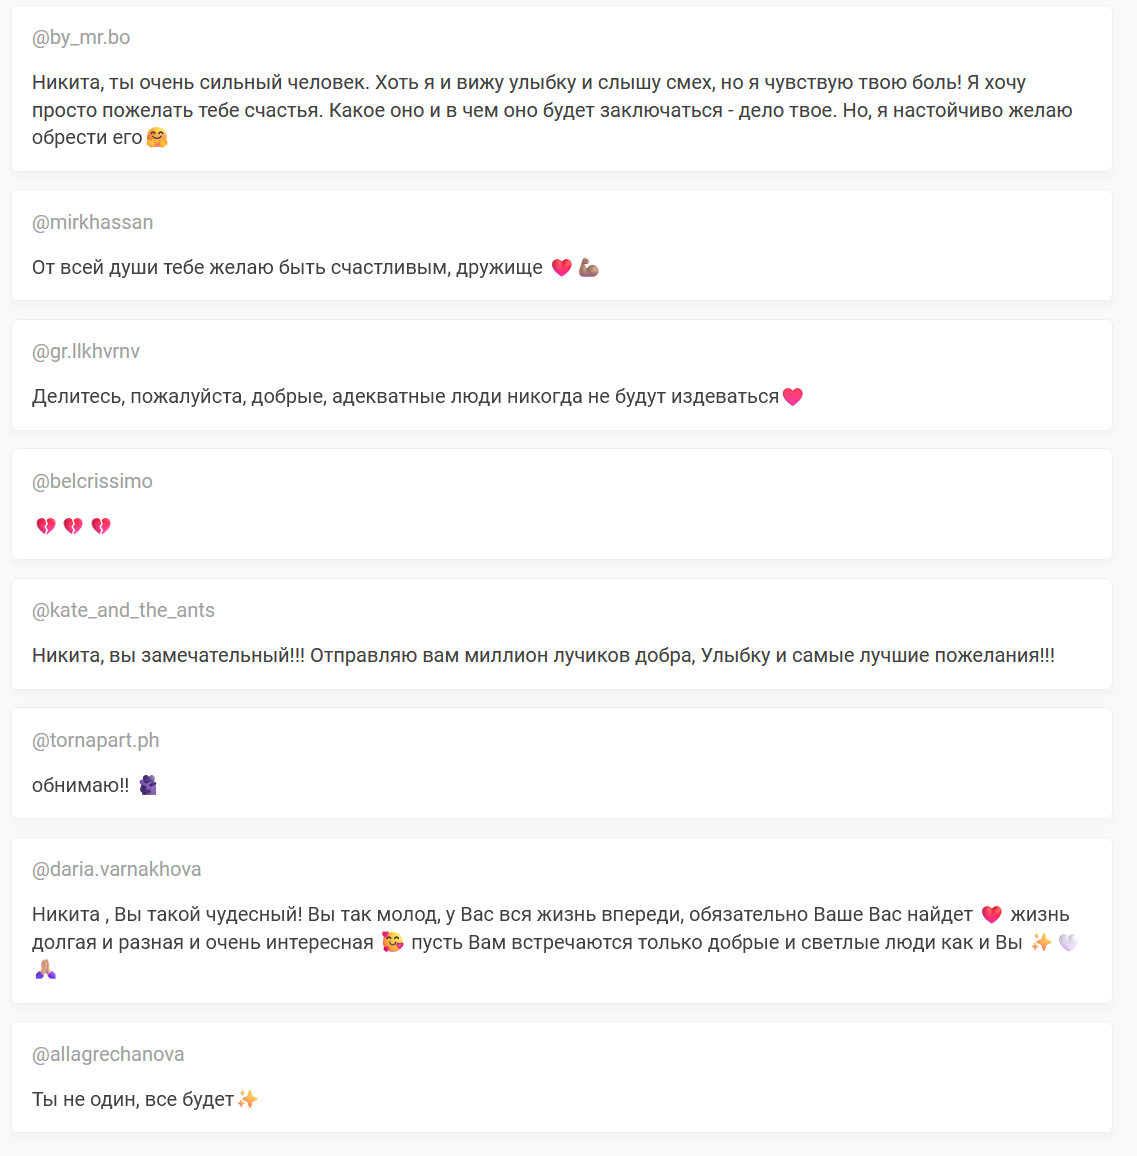This screenshot has width=1137, height=1156.
Task: Go to the @gr.llkhvrnv profile
Action: pyautogui.click(x=86, y=351)
